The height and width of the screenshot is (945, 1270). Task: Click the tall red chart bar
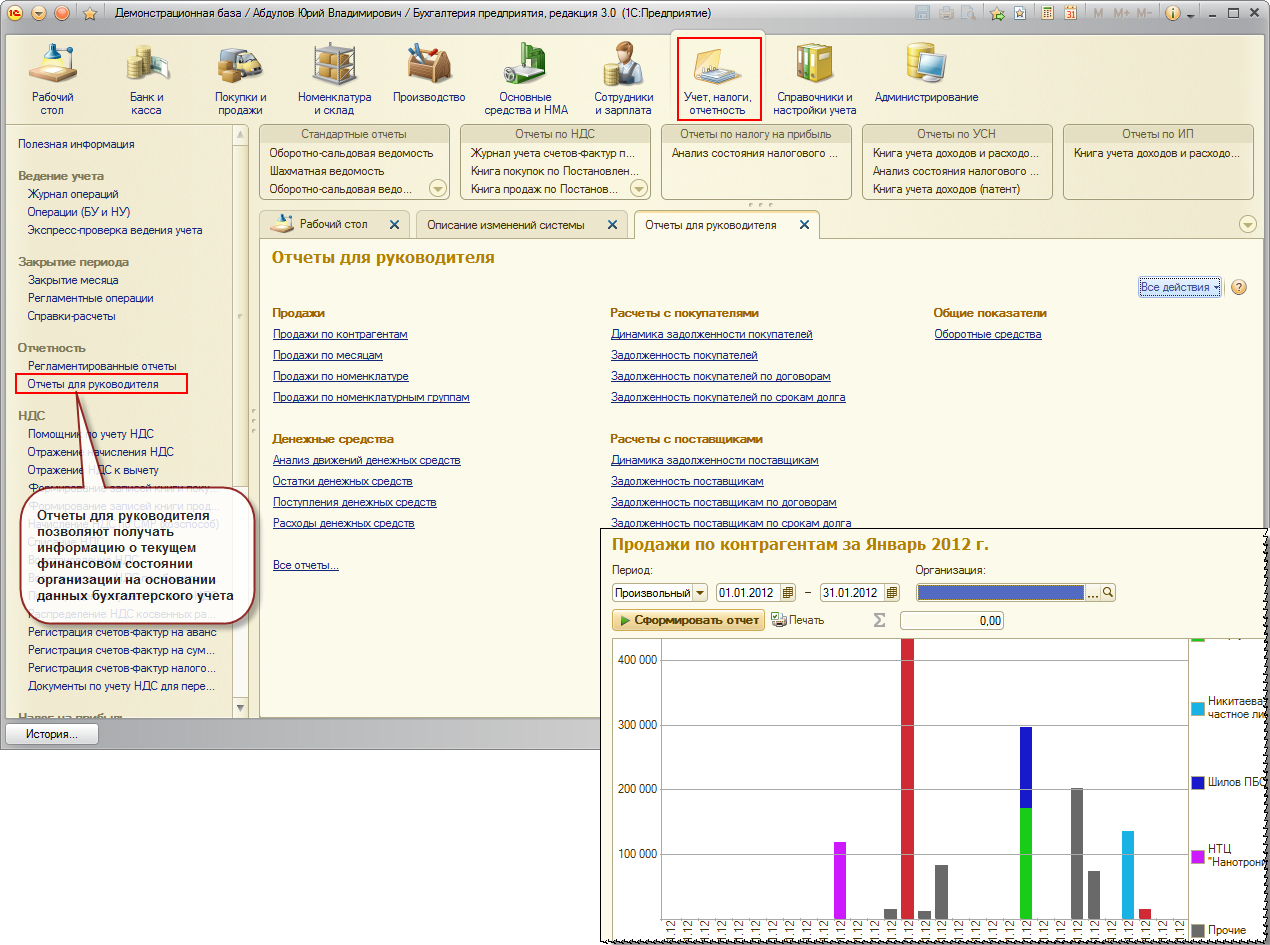(x=907, y=778)
